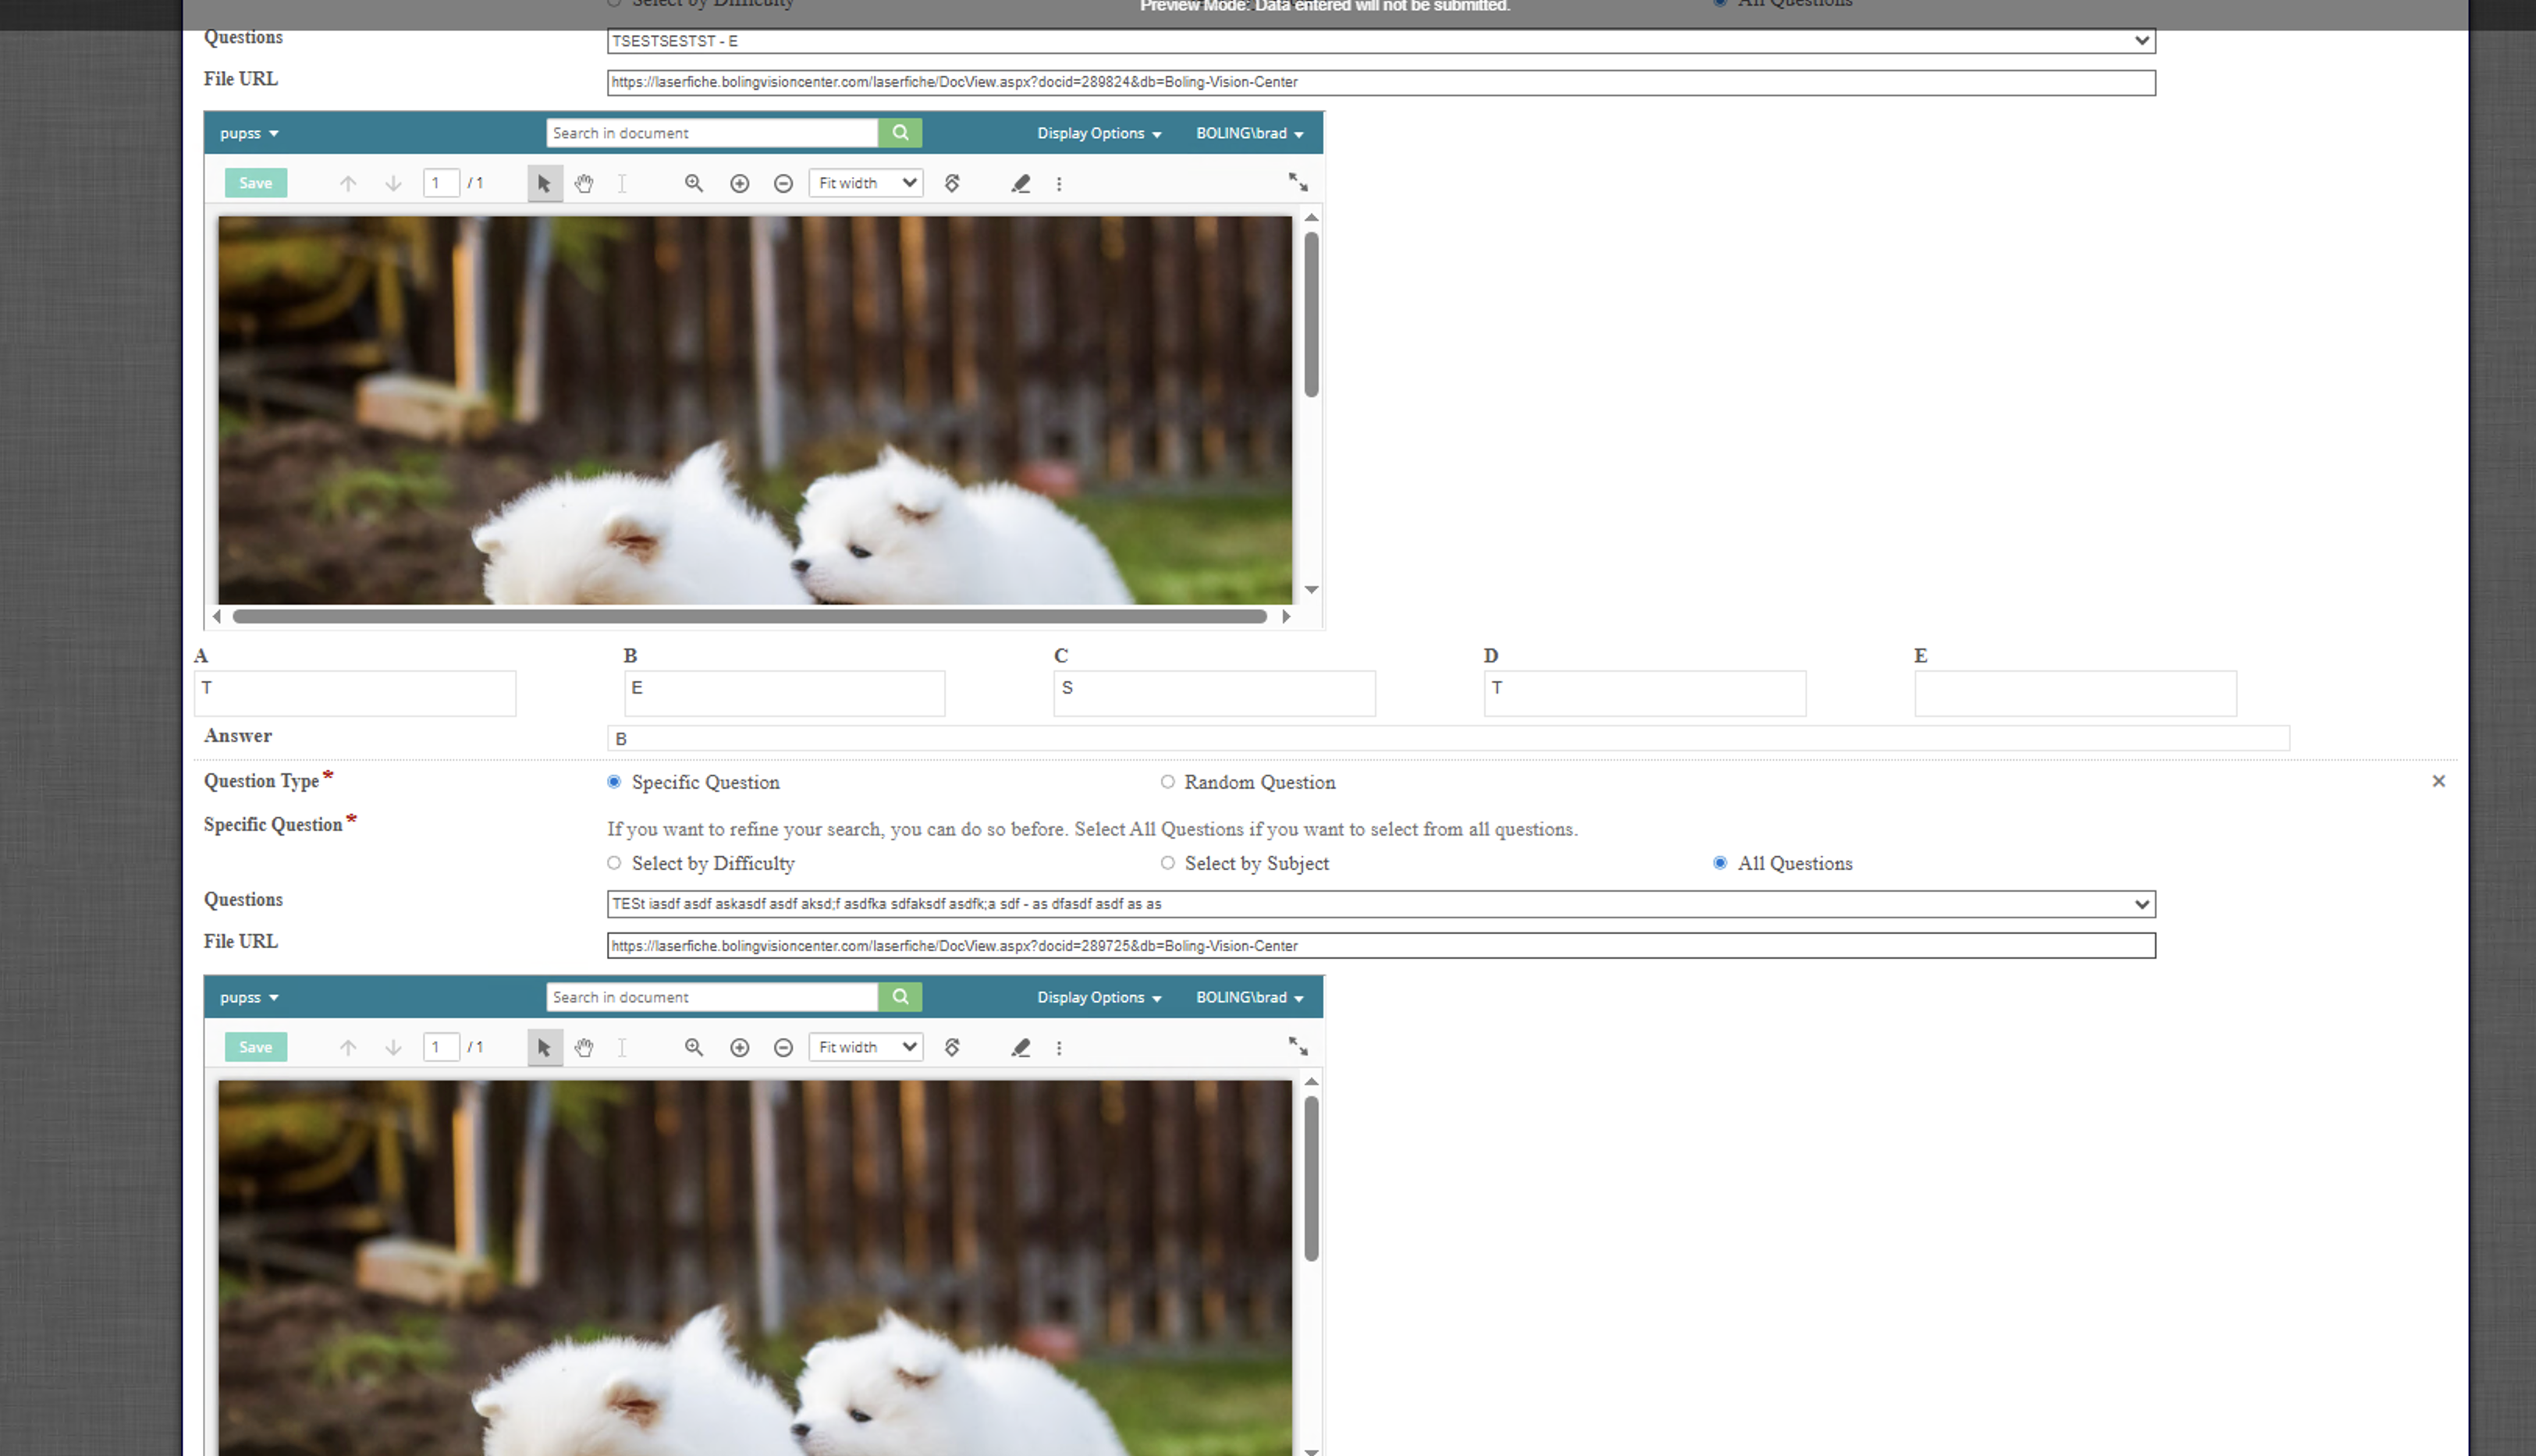2536x1456 pixels.
Task: Select the hand pan tool in upper viewer
Action: tap(584, 183)
